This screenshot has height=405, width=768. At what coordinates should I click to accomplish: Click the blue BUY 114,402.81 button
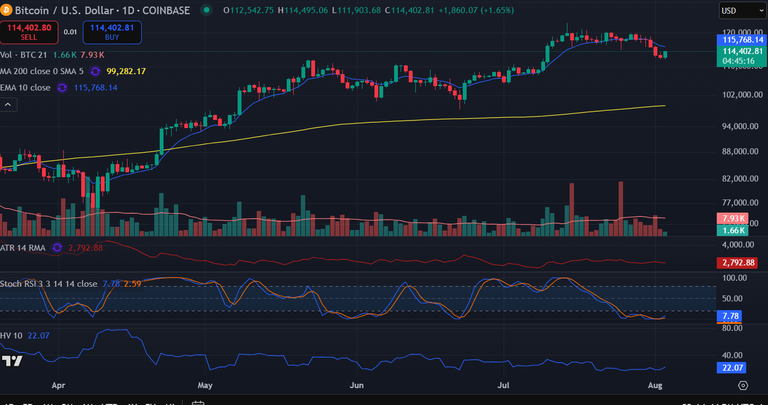pos(112,32)
